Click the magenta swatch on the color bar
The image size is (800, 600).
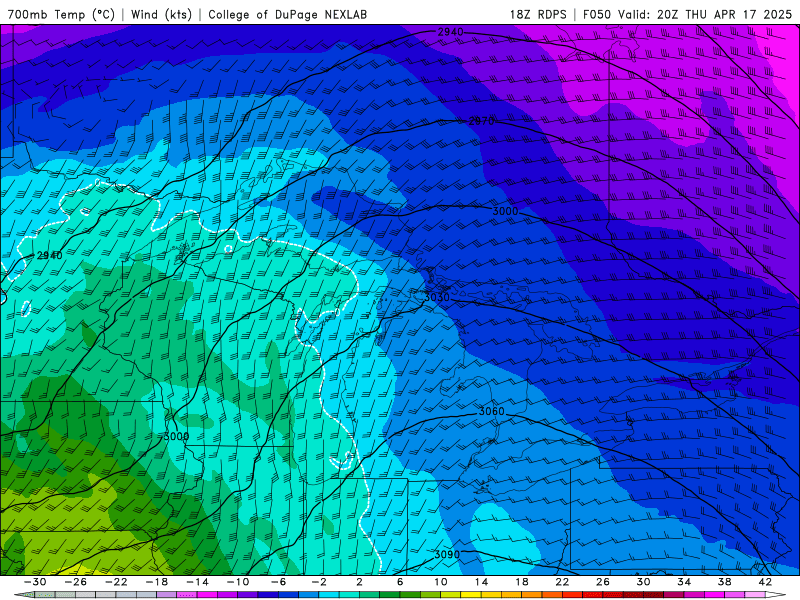click(207, 594)
